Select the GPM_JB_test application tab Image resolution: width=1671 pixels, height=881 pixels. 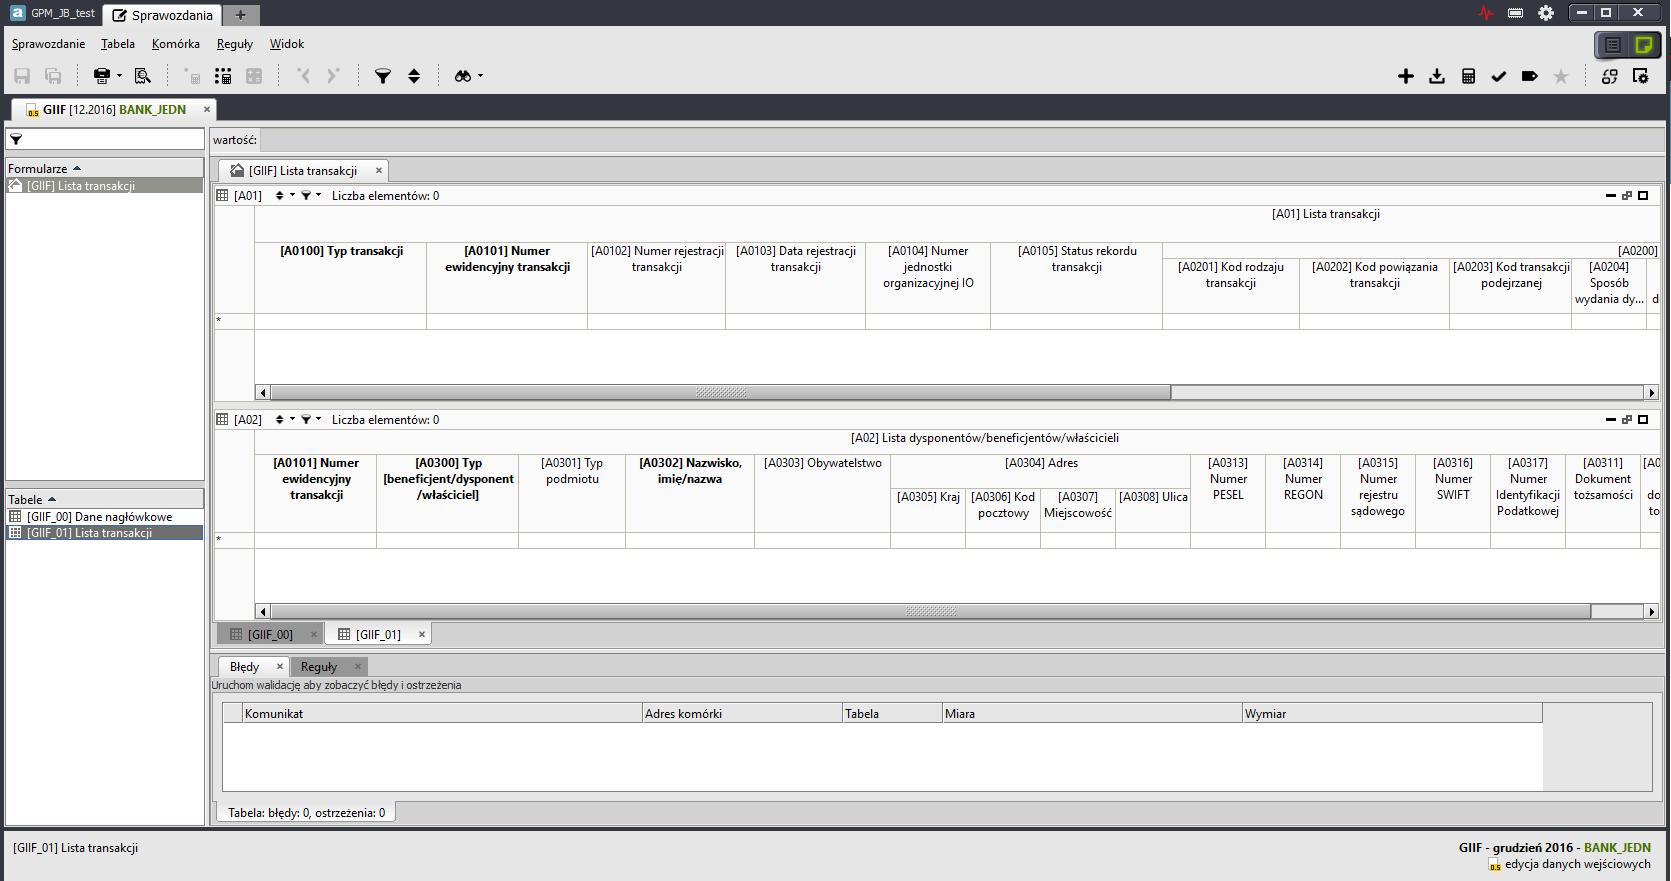52,13
